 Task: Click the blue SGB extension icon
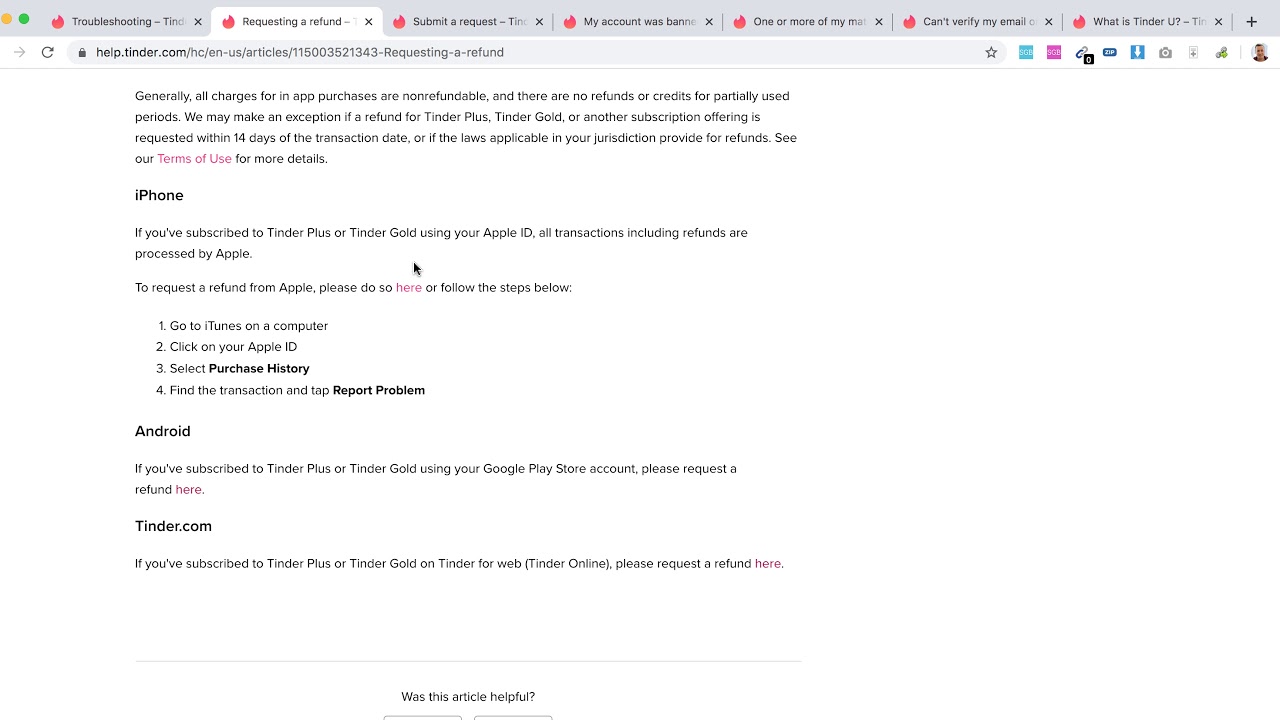pyautogui.click(x=1026, y=52)
